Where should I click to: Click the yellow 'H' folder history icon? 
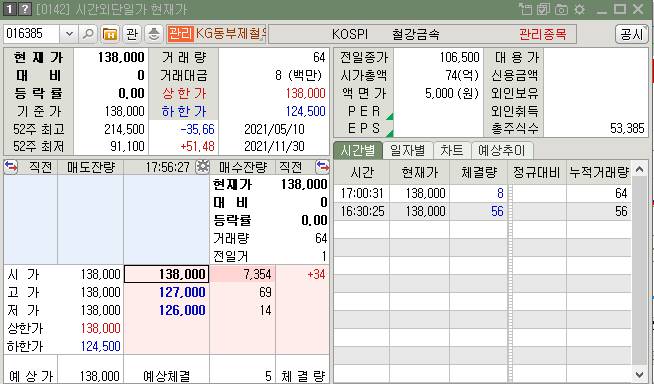110,34
